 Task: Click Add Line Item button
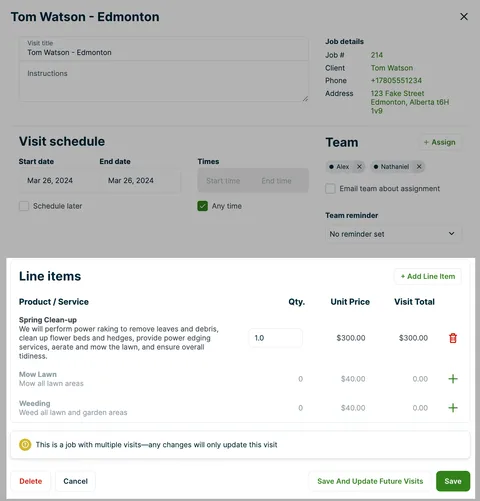tap(428, 276)
